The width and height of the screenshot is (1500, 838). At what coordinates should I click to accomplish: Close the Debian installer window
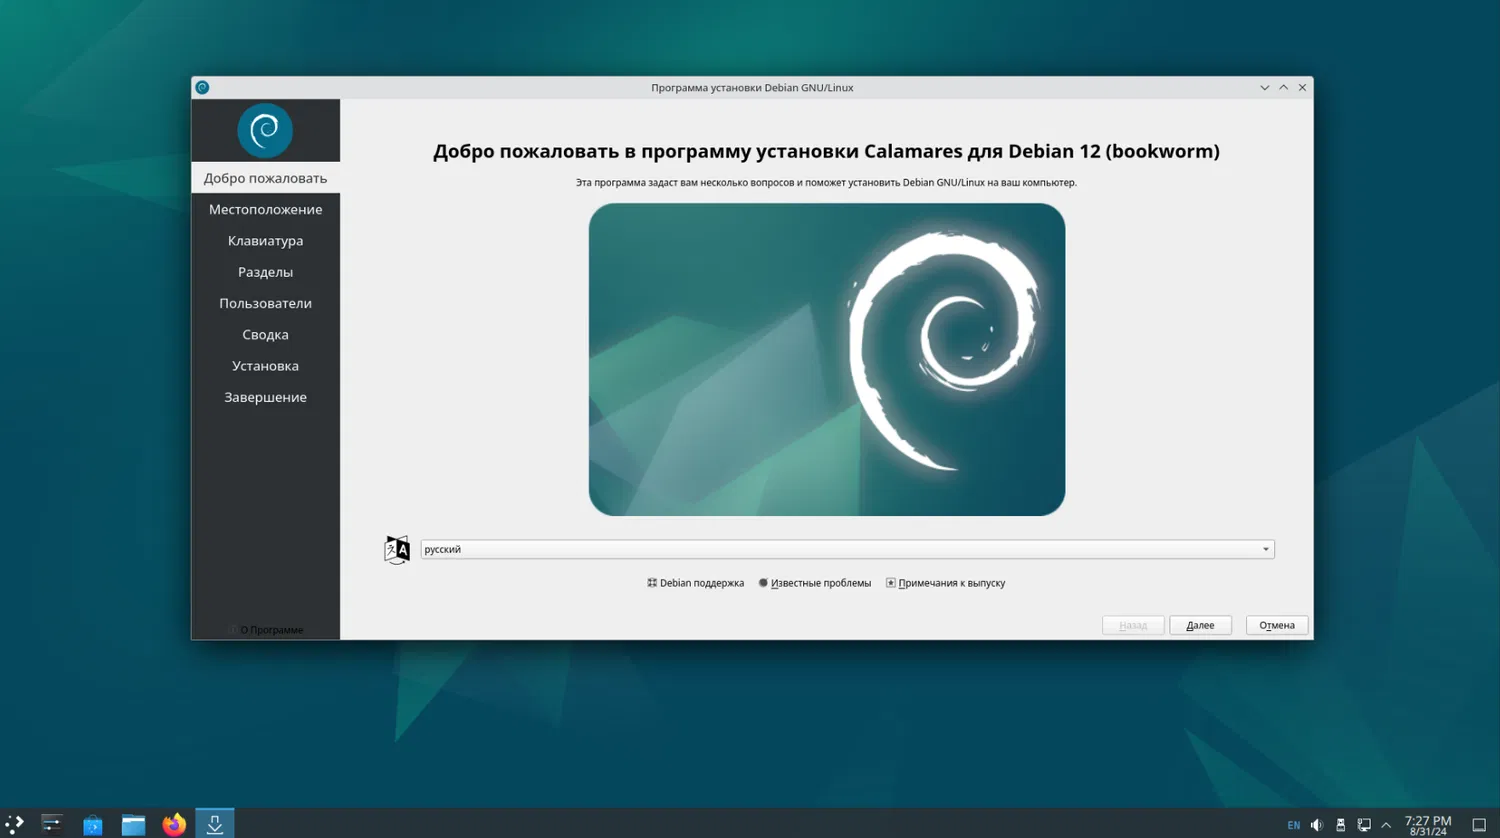point(1302,88)
